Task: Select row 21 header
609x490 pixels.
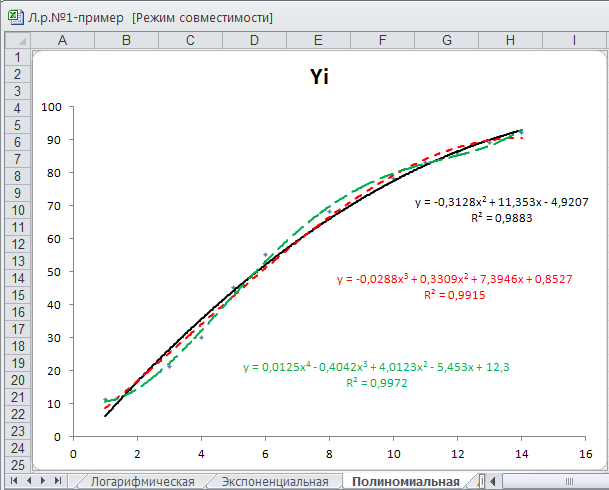Action: 17,397
